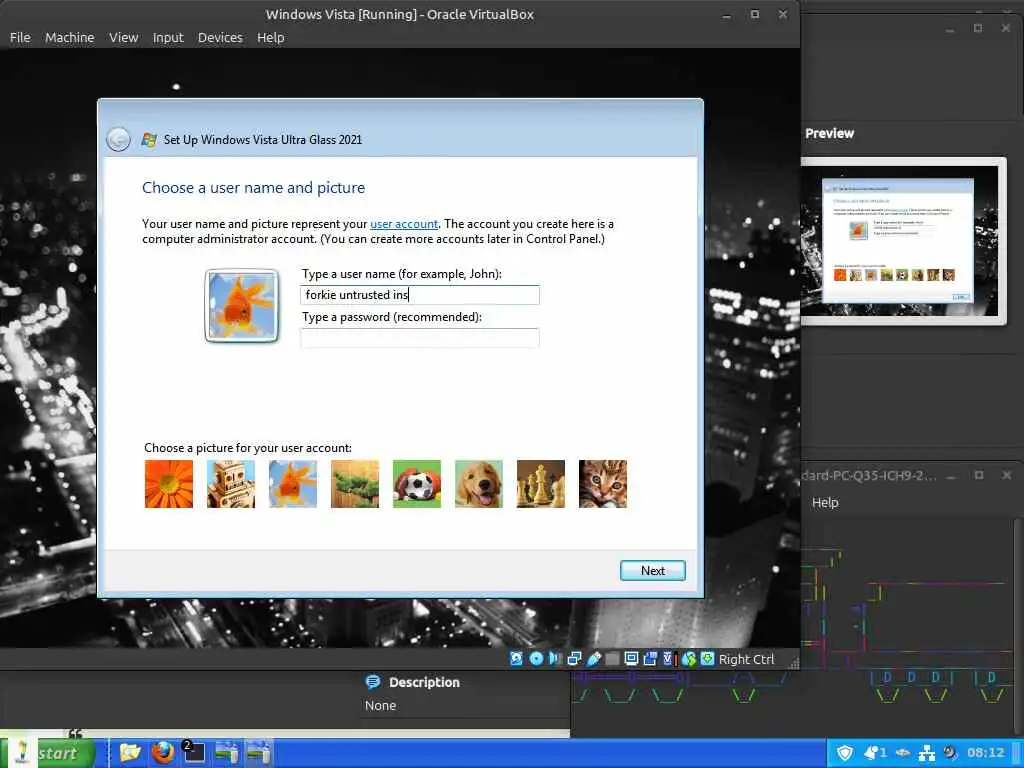Click the system tray icon left of the clock
This screenshot has width=1024, height=768.
pos(950,752)
